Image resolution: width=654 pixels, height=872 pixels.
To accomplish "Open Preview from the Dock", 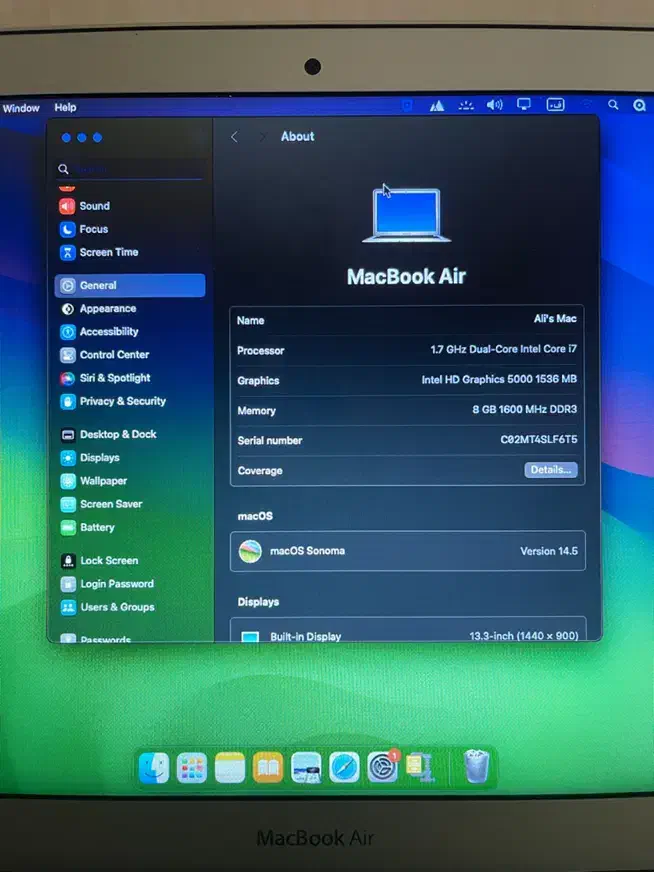I will [306, 768].
